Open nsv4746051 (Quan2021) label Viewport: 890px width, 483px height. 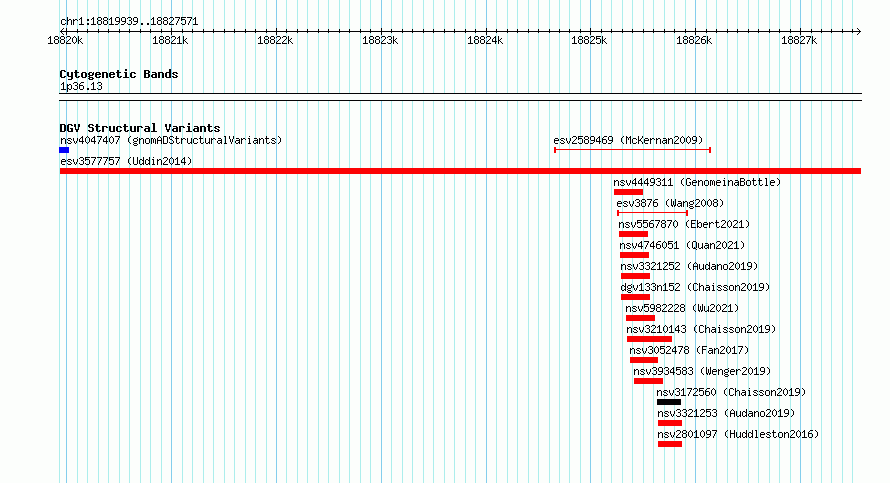click(682, 245)
